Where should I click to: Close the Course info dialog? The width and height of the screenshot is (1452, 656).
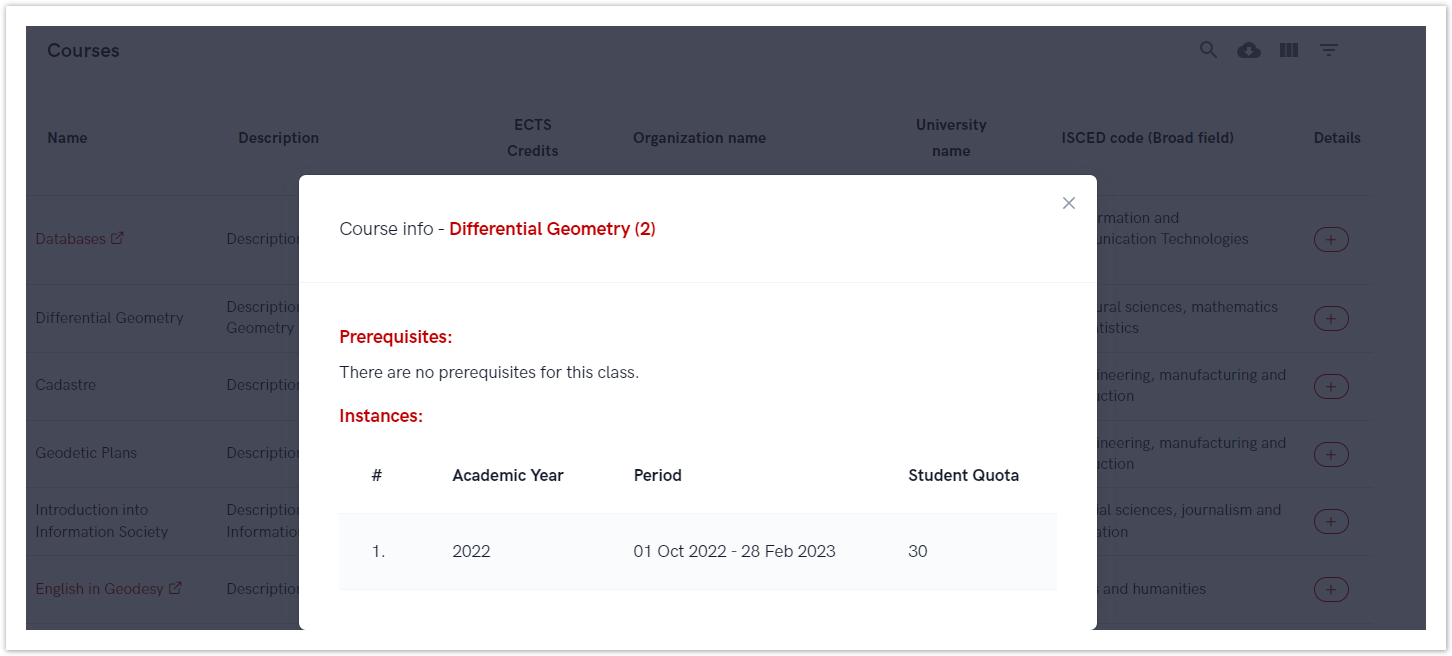point(1068,203)
